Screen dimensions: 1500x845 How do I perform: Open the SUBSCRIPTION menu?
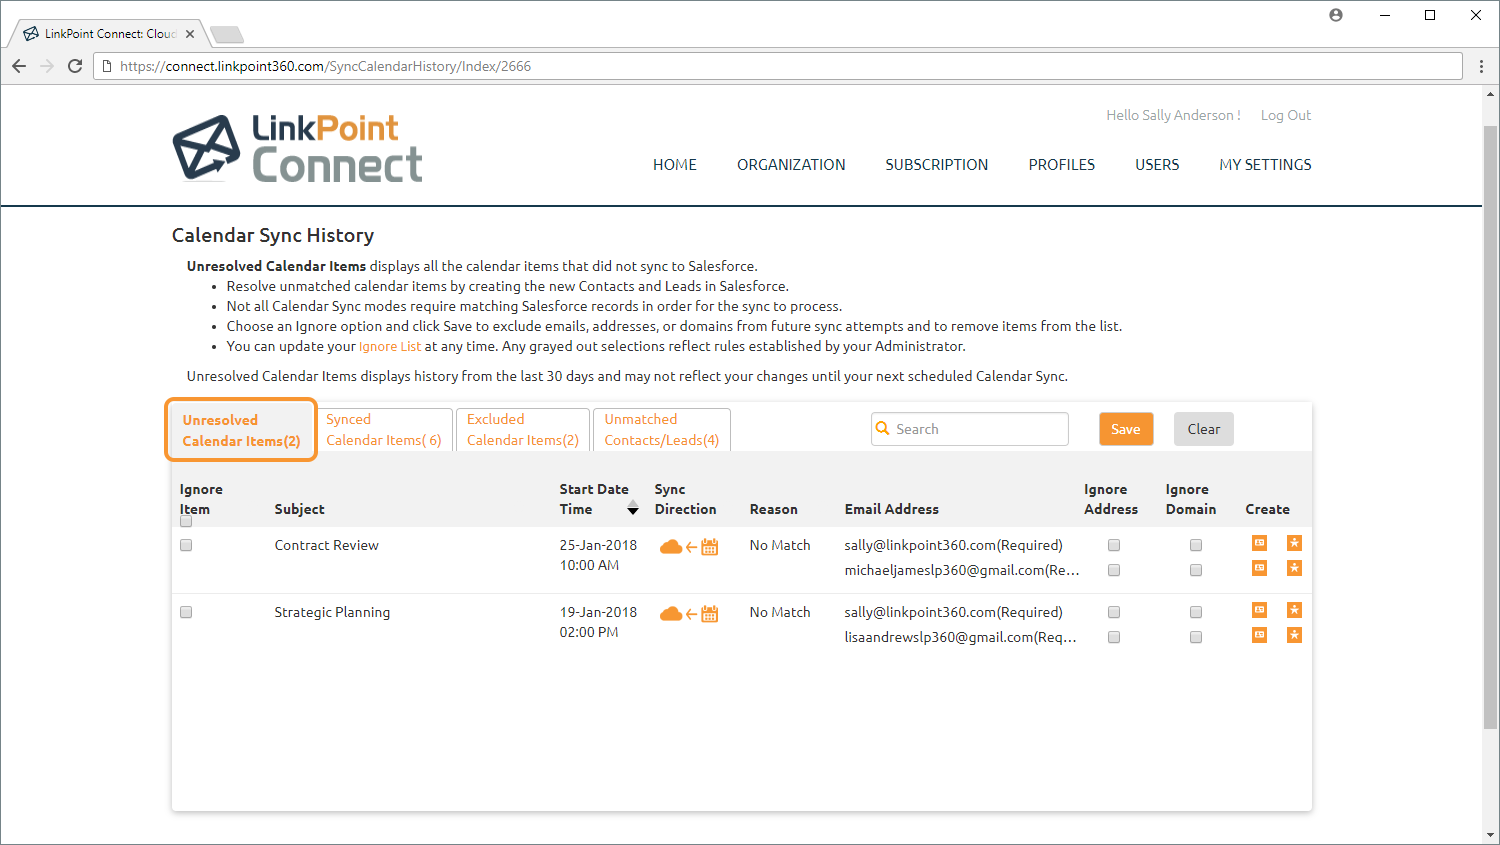(937, 165)
